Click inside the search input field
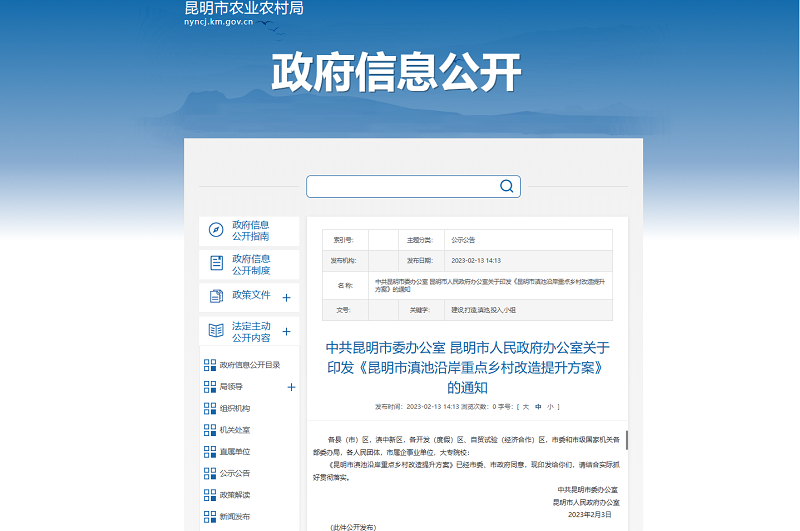This screenshot has width=800, height=531. click(400, 186)
